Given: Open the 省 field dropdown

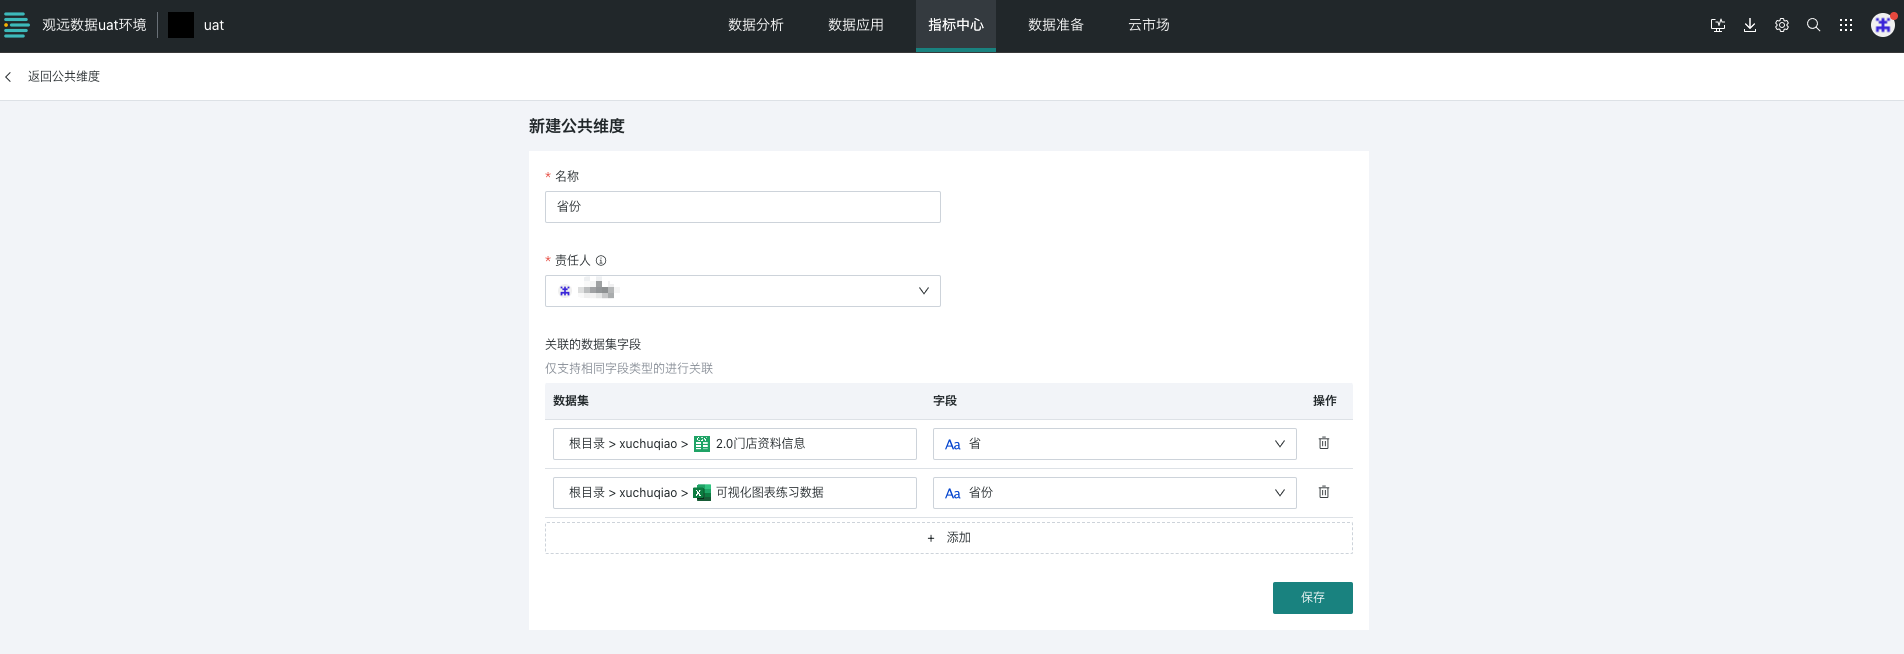Looking at the screenshot, I should coord(1115,444).
